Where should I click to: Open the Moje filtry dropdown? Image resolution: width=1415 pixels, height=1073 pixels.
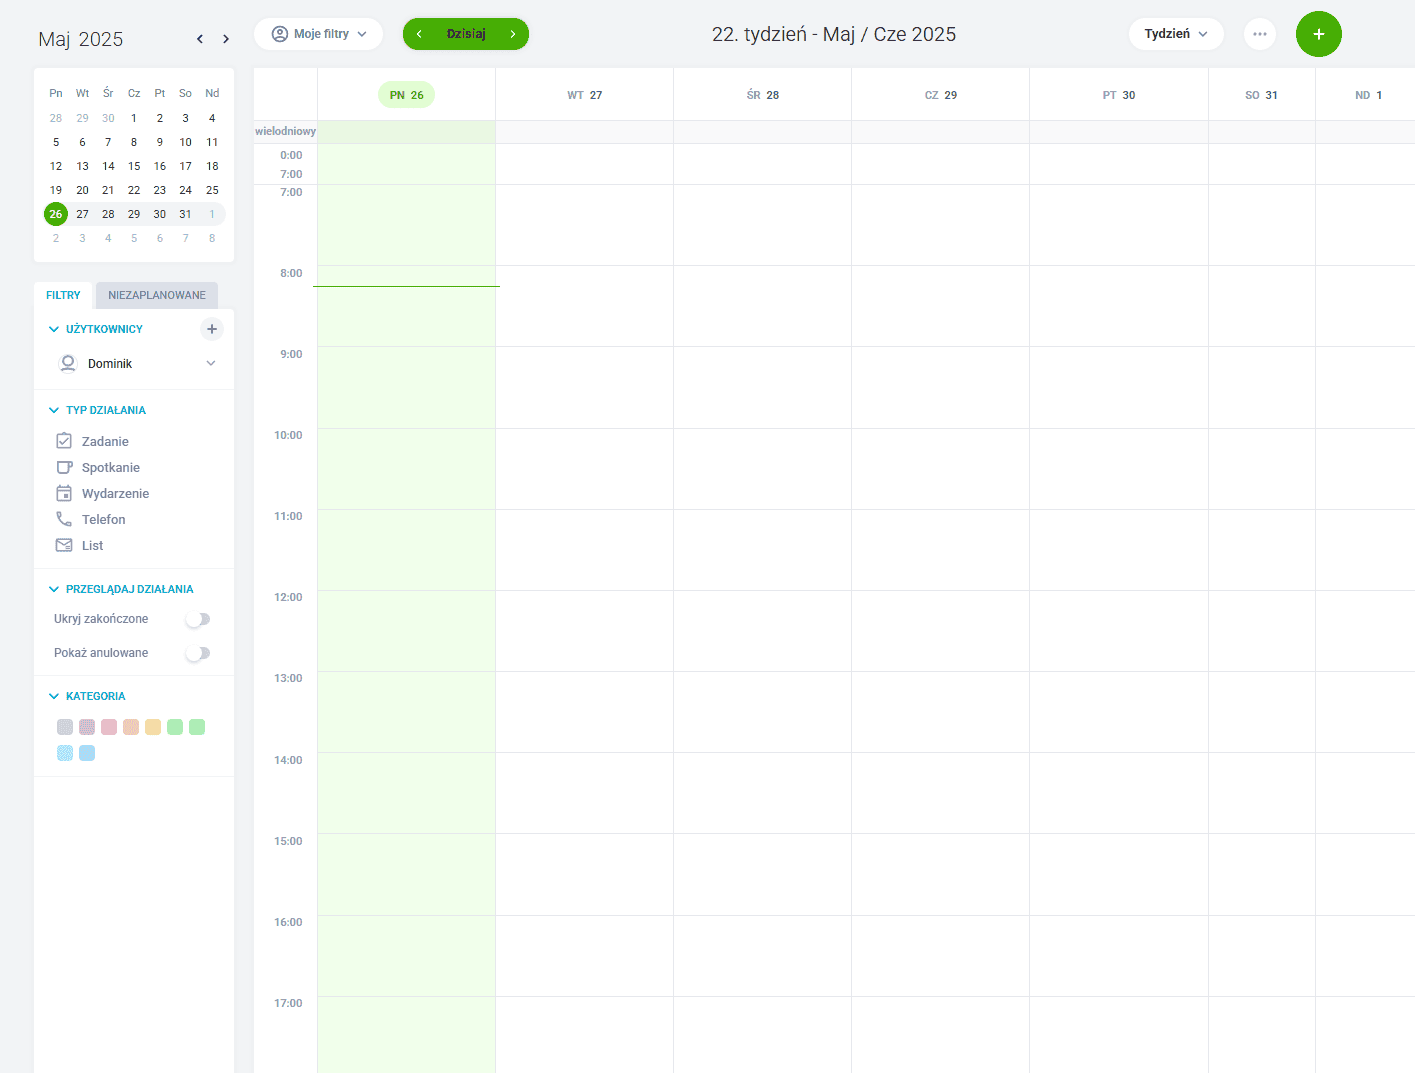[319, 34]
